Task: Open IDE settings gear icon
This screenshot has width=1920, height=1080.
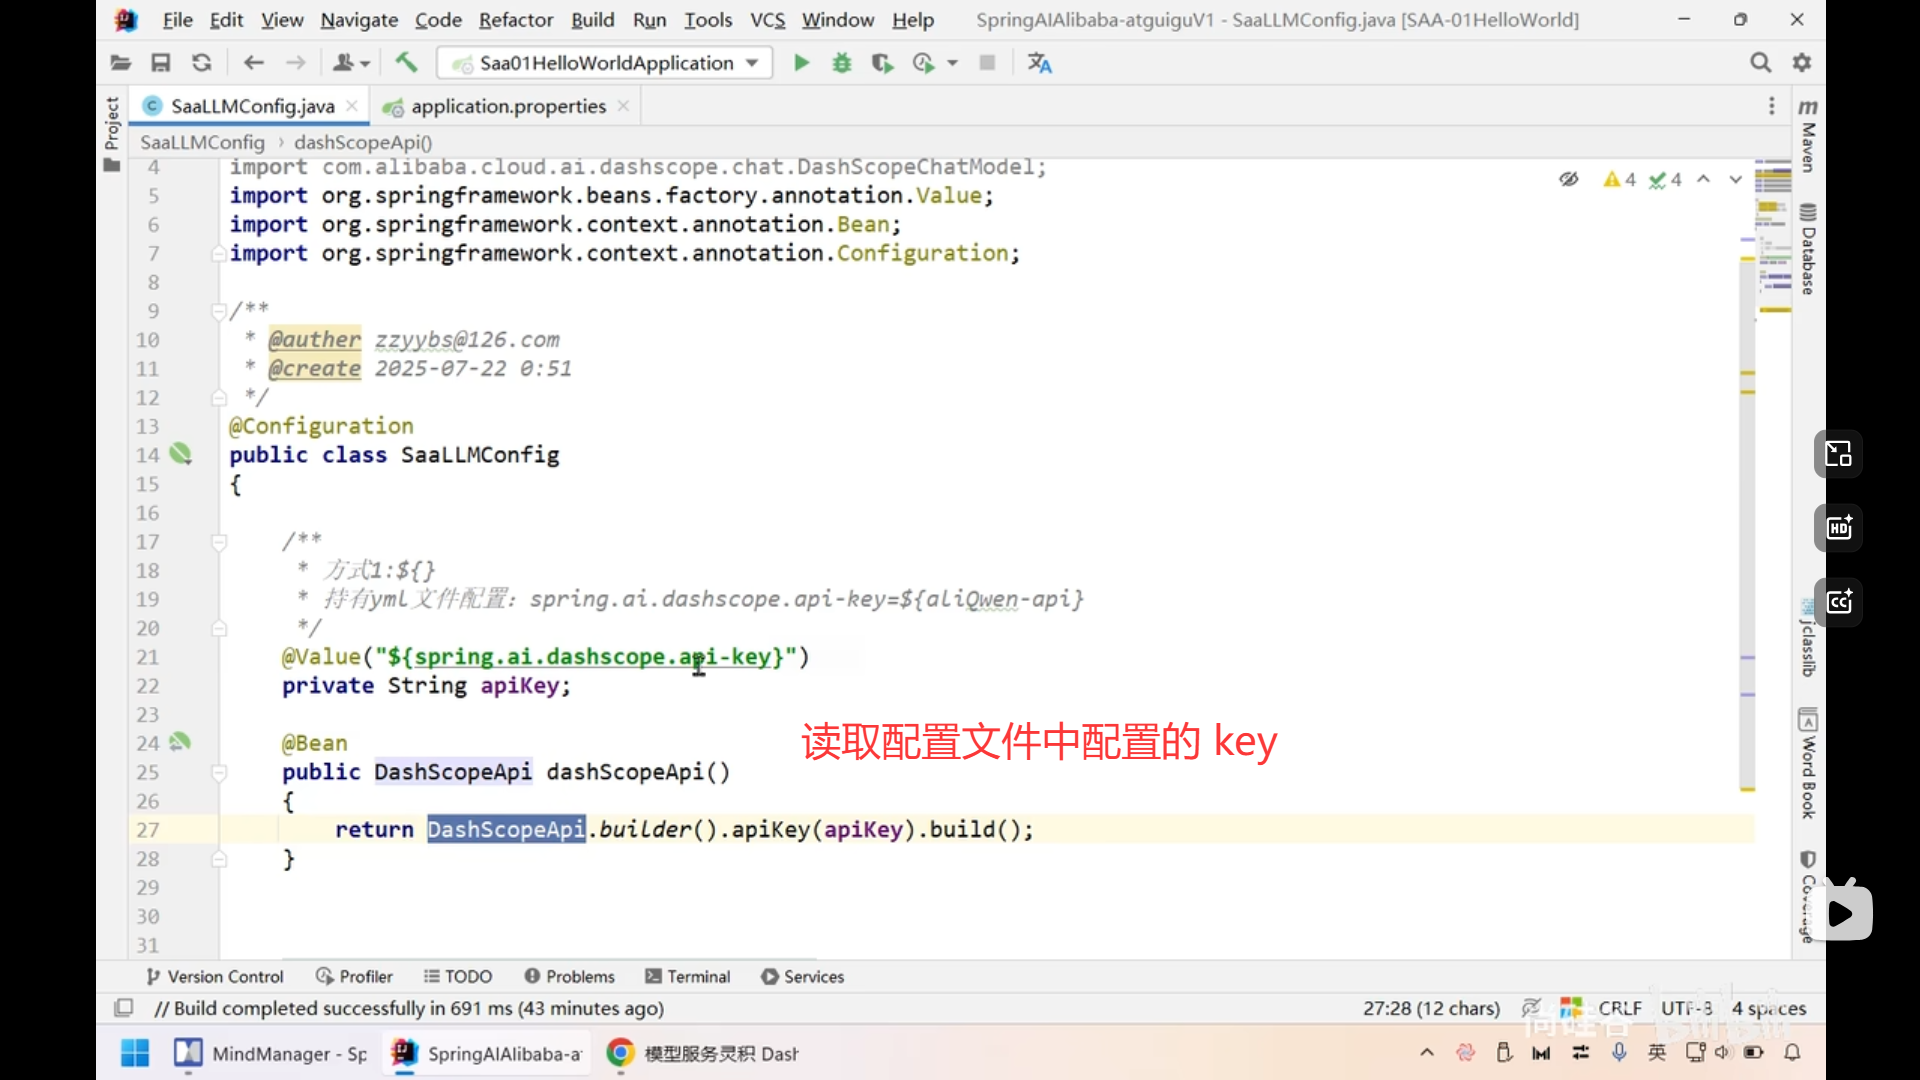Action: 1802,63
